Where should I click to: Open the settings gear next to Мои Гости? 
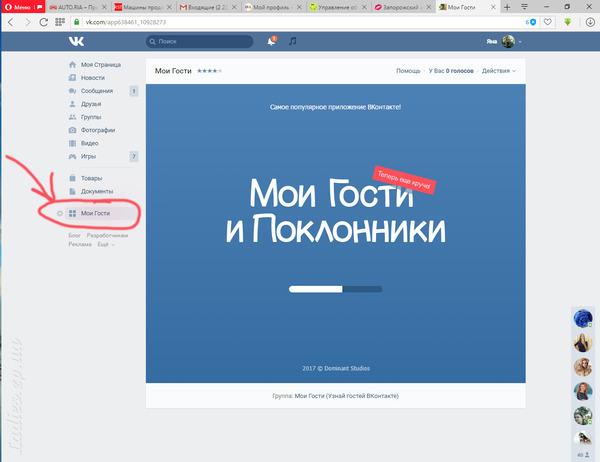[x=60, y=213]
